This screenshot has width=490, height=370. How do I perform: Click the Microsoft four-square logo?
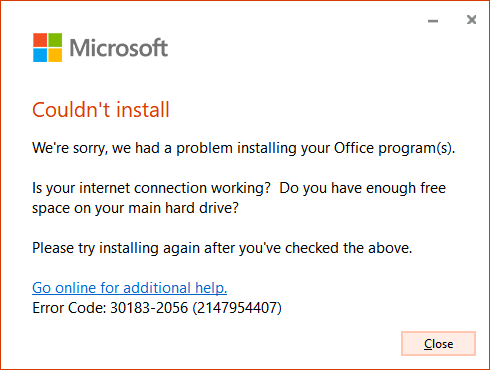click(x=47, y=47)
